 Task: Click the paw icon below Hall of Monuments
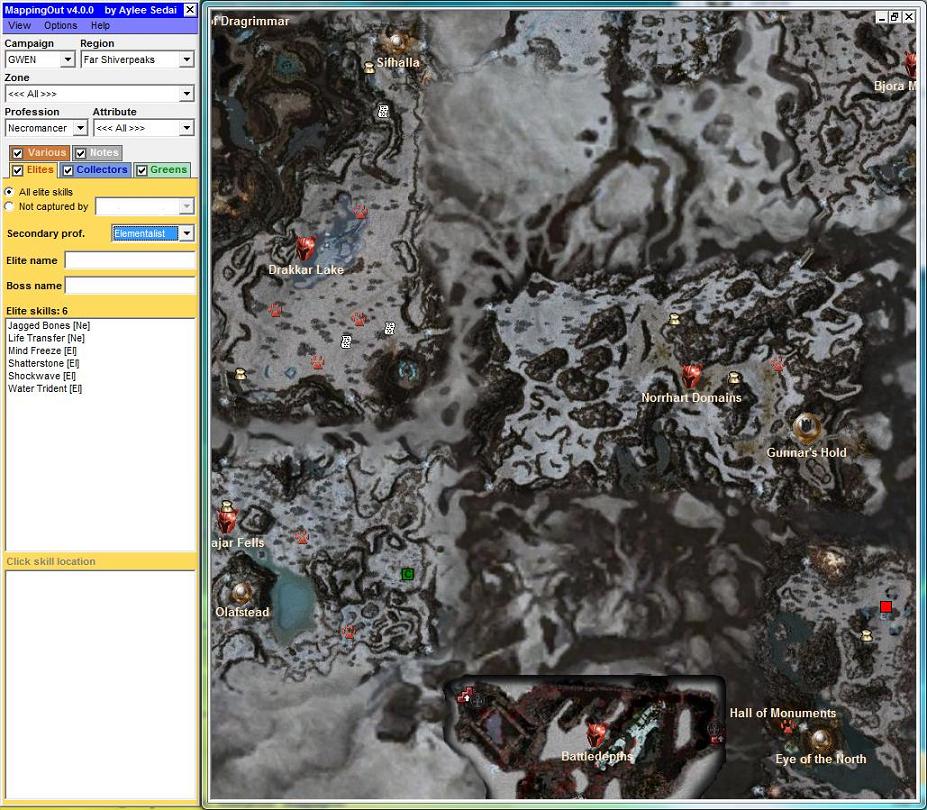click(x=788, y=727)
